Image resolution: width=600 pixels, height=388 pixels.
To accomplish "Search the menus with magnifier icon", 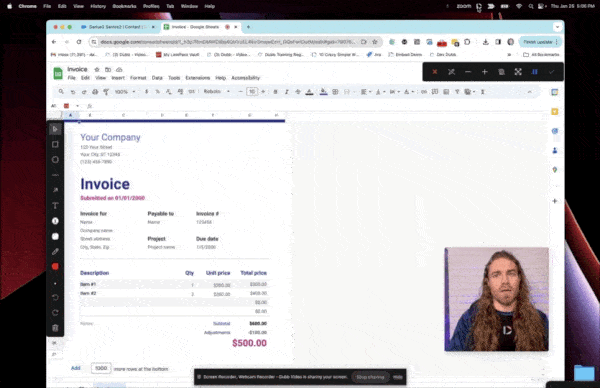I will (61, 92).
